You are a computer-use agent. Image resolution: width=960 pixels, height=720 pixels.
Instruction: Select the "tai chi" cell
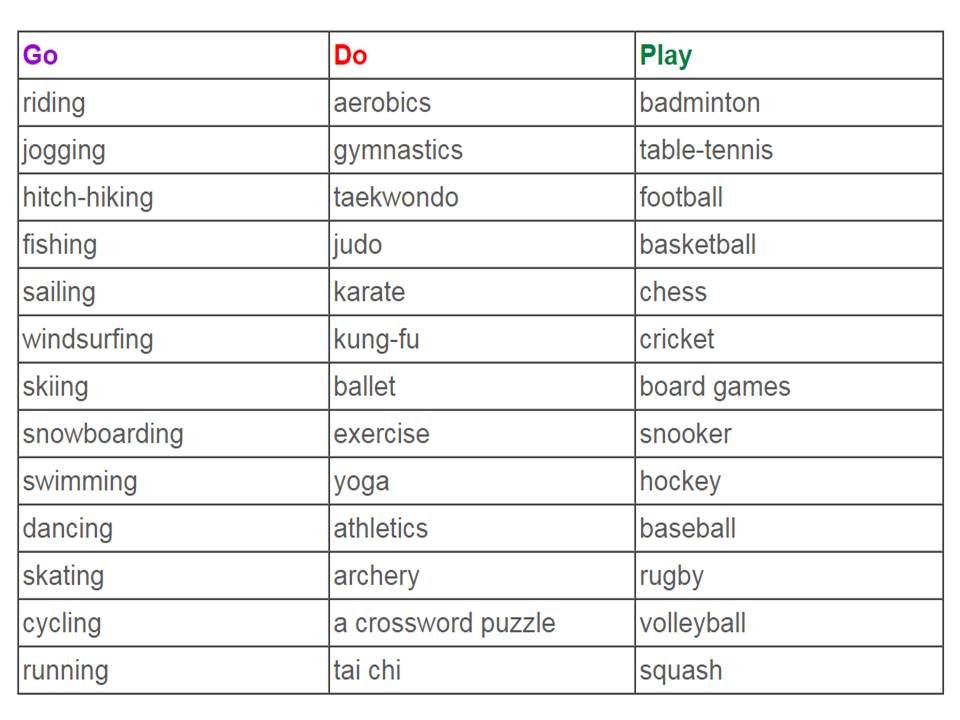tap(367, 670)
